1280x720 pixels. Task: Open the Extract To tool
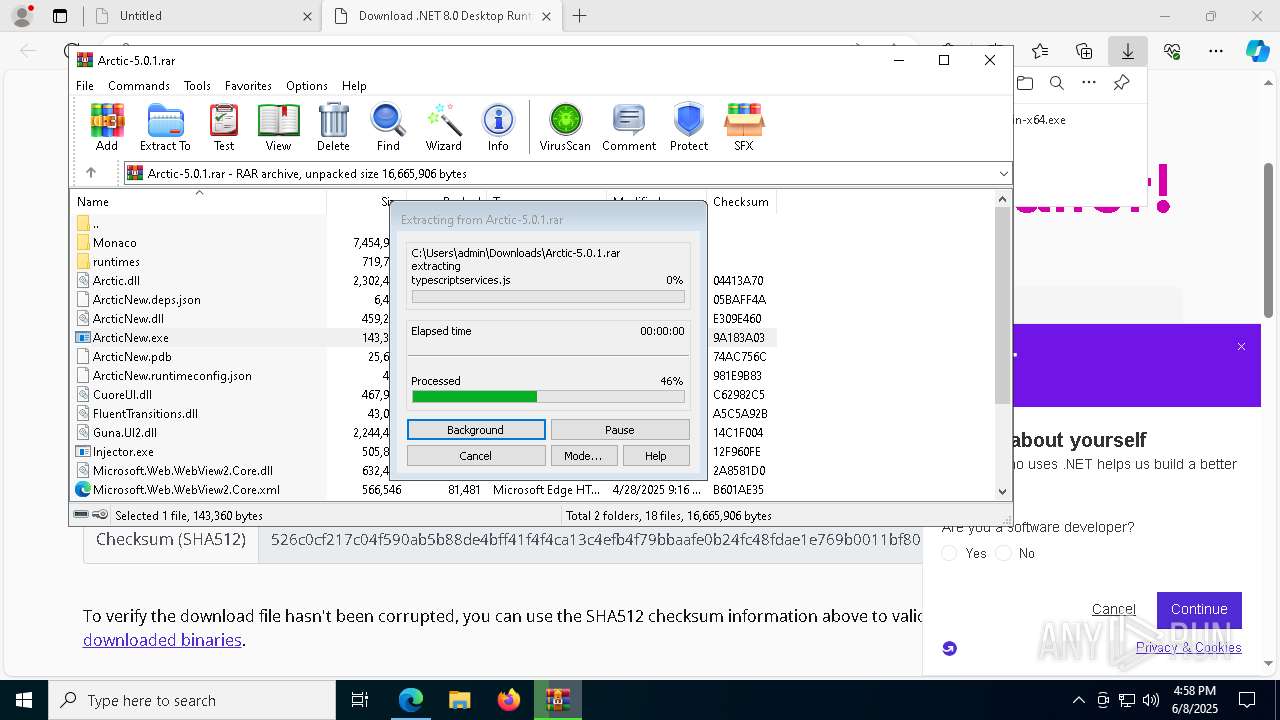coord(165,127)
